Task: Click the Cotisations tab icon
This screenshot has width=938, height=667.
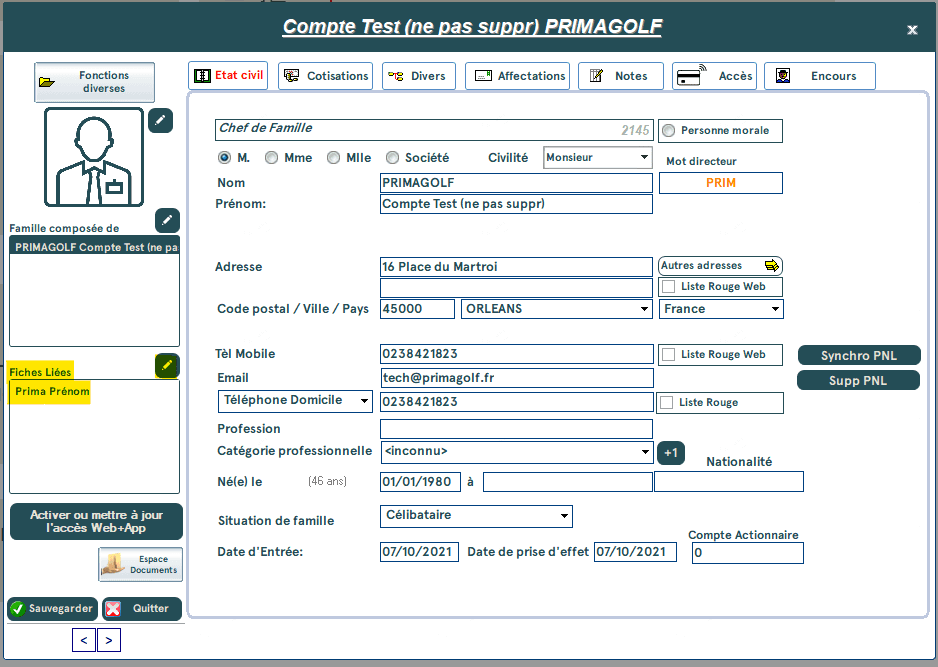Action: pos(291,76)
